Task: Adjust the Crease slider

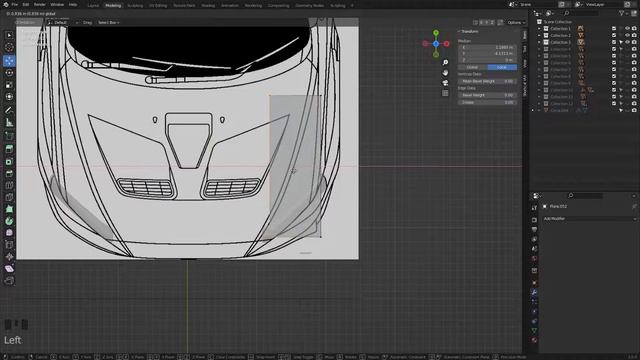Action: coord(487,102)
